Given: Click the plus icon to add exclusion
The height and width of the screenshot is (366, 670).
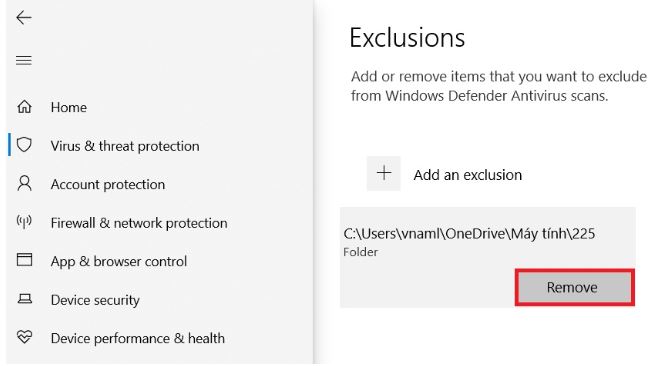Looking at the screenshot, I should [x=384, y=173].
